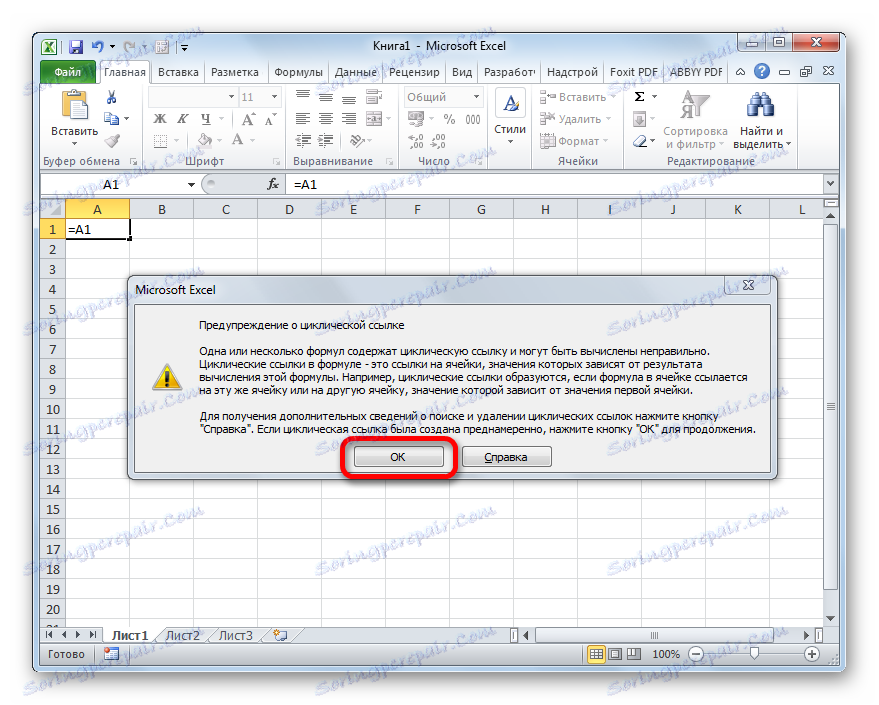Click the cell borders icon
This screenshot has height=705, width=879.
pyautogui.click(x=160, y=140)
